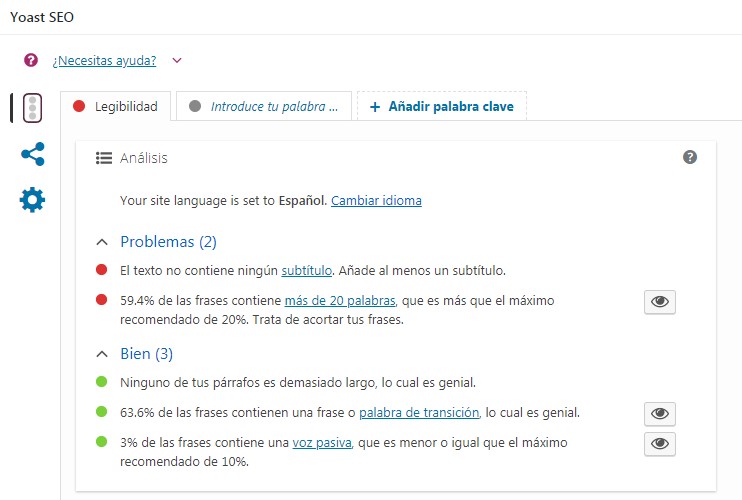Expand the help dropdown chevron
Viewport: 742px width, 500px height.
pos(177,60)
